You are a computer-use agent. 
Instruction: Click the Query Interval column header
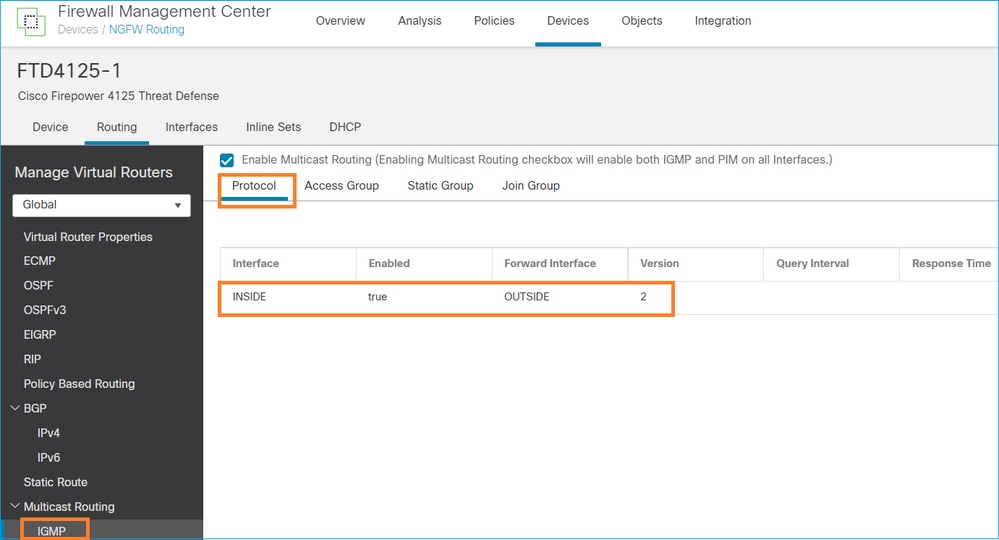pyautogui.click(x=812, y=264)
